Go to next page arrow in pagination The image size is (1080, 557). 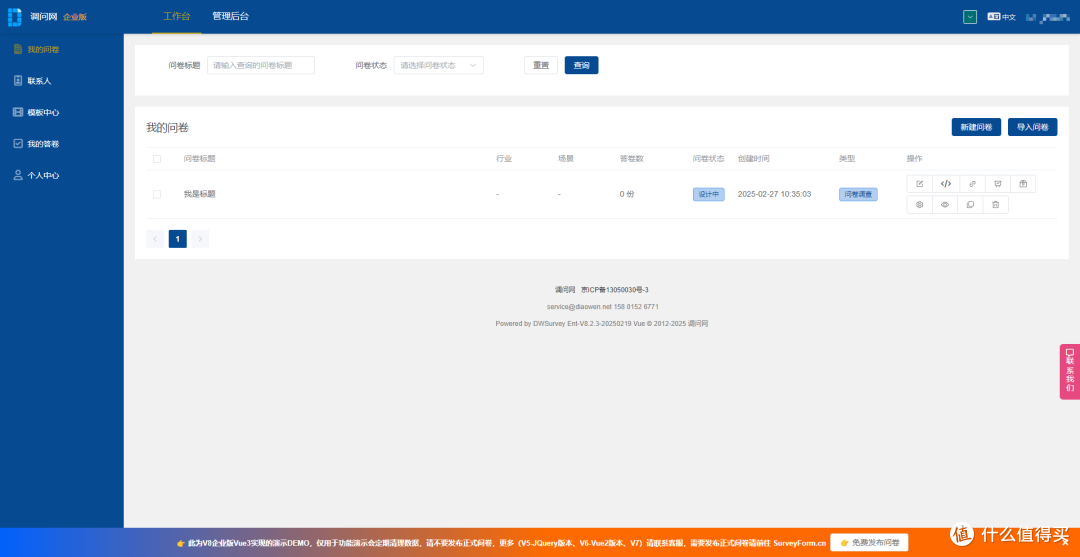(x=200, y=239)
